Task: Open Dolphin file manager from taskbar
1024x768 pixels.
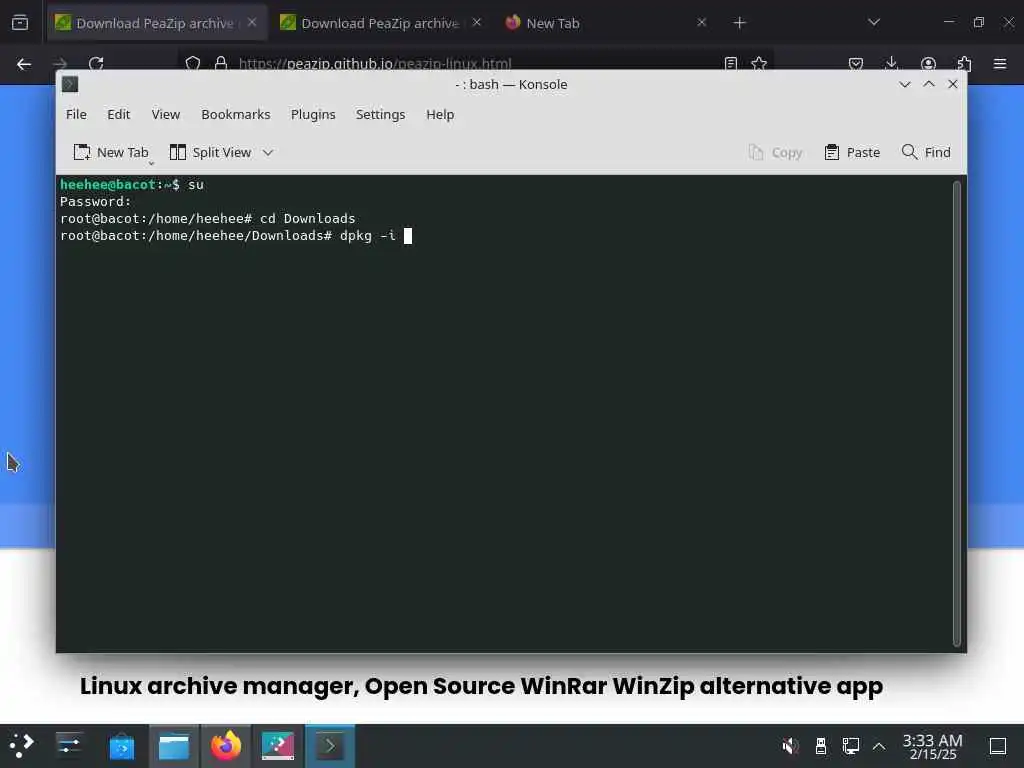Action: coord(174,746)
